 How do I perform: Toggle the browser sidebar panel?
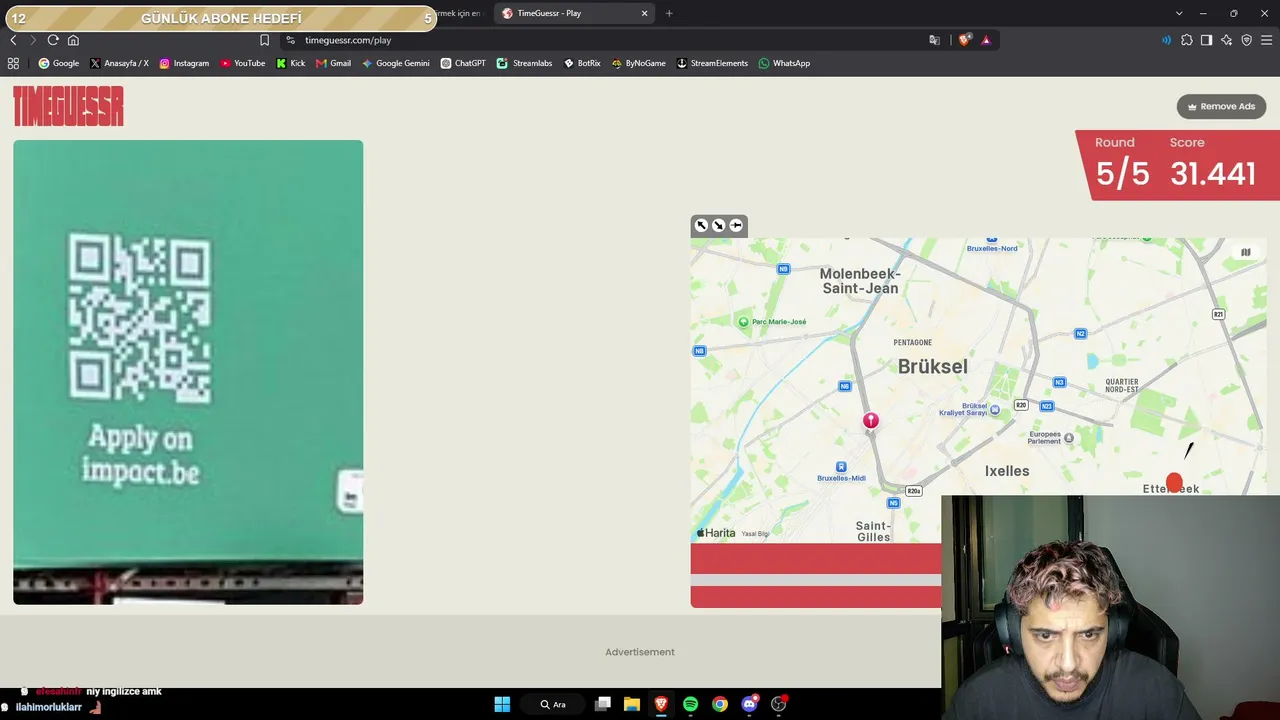pyautogui.click(x=1206, y=40)
